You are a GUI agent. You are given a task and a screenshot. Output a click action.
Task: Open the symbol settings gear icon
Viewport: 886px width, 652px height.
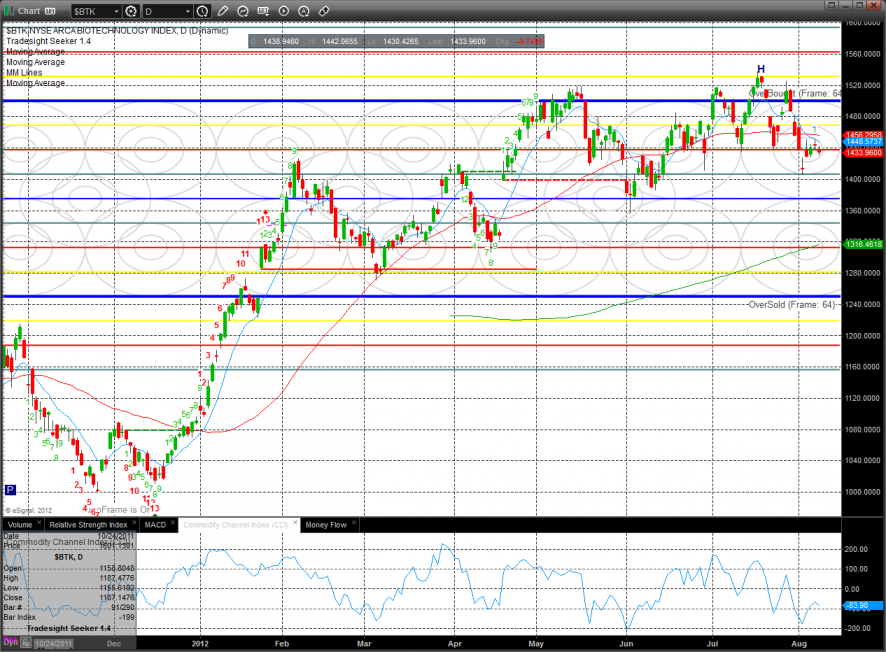tap(131, 11)
